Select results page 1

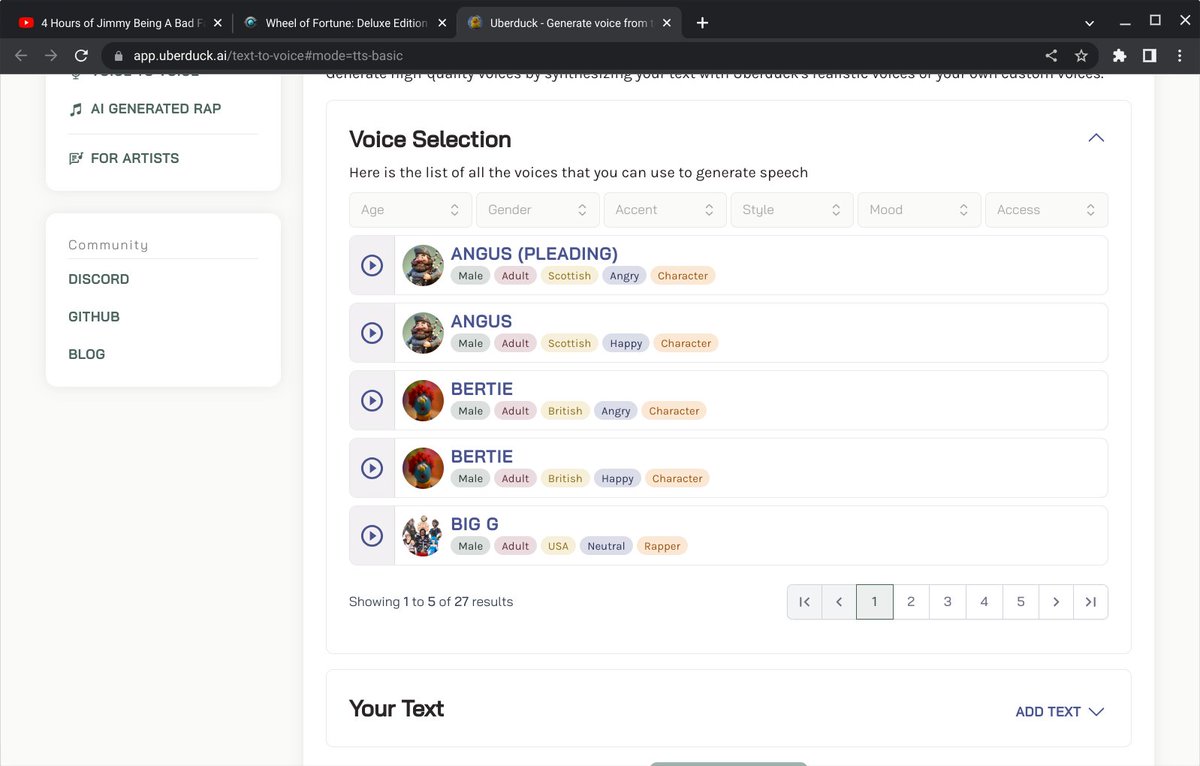pos(875,602)
